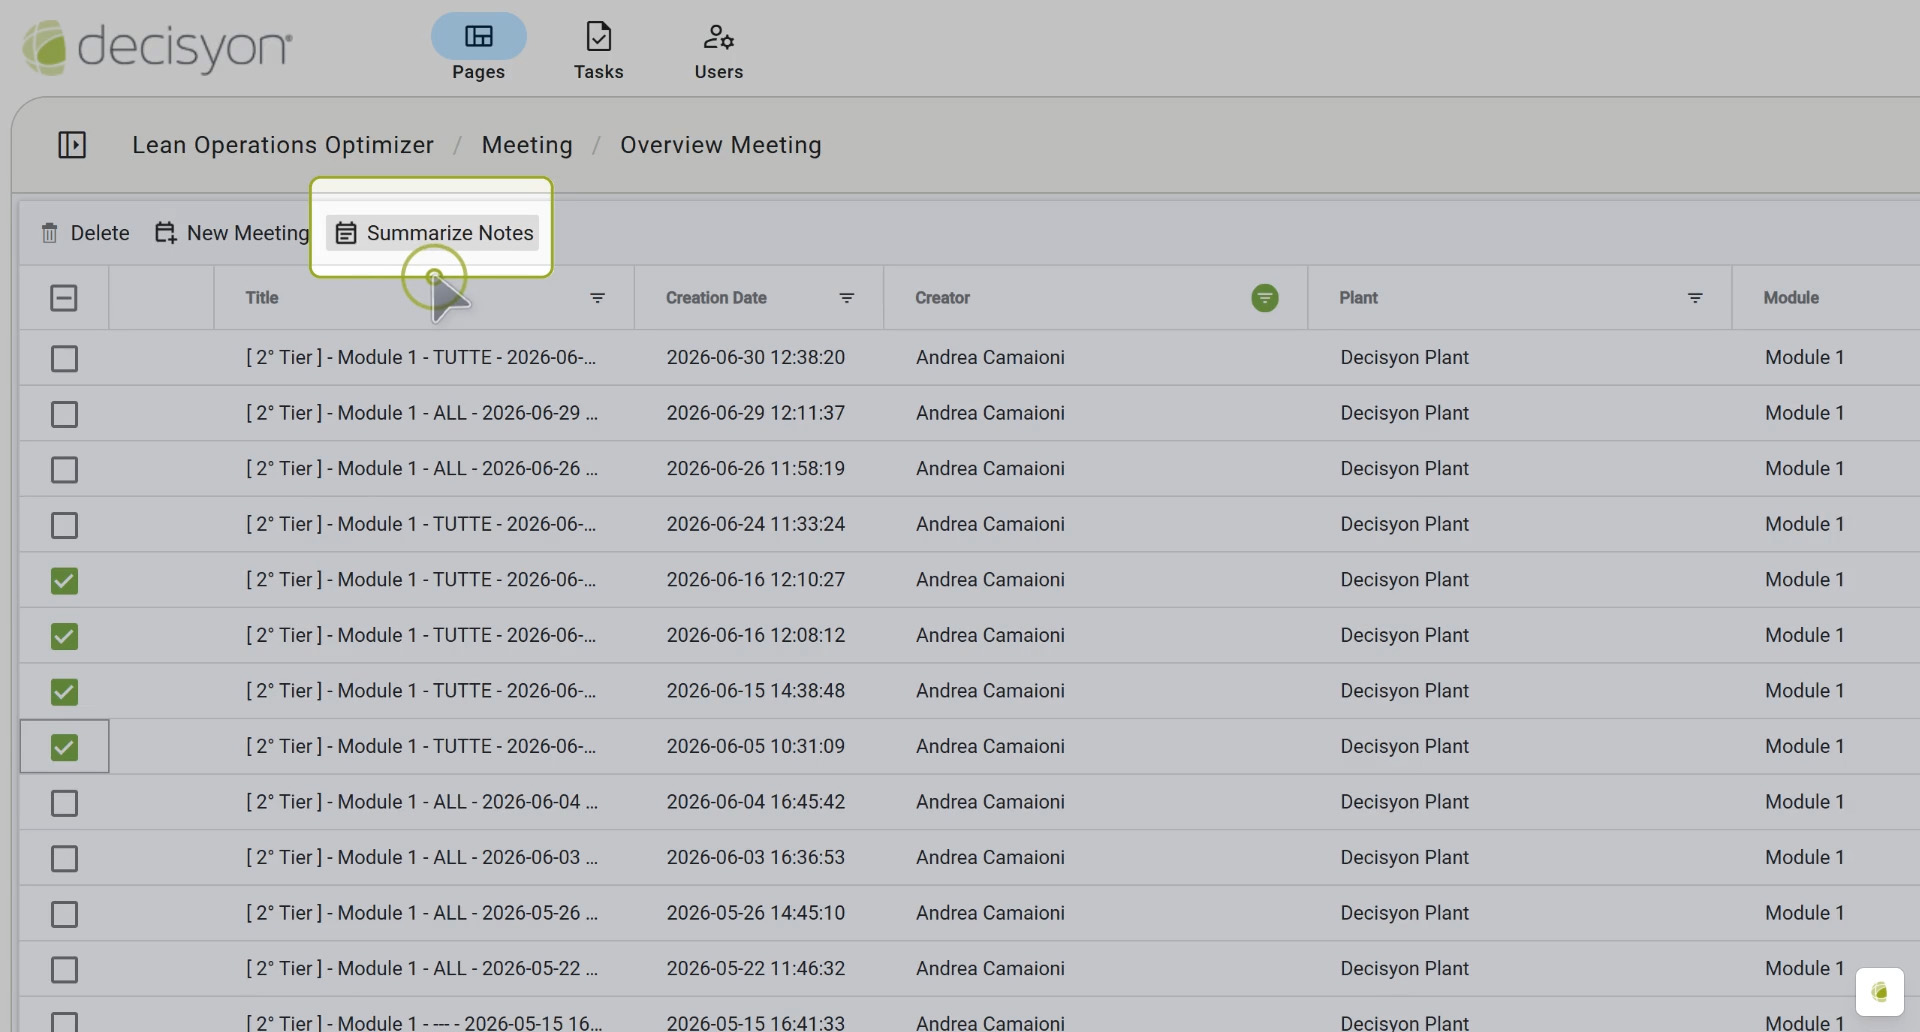This screenshot has width=1920, height=1032.
Task: Open the Pages section icon
Action: 478,37
